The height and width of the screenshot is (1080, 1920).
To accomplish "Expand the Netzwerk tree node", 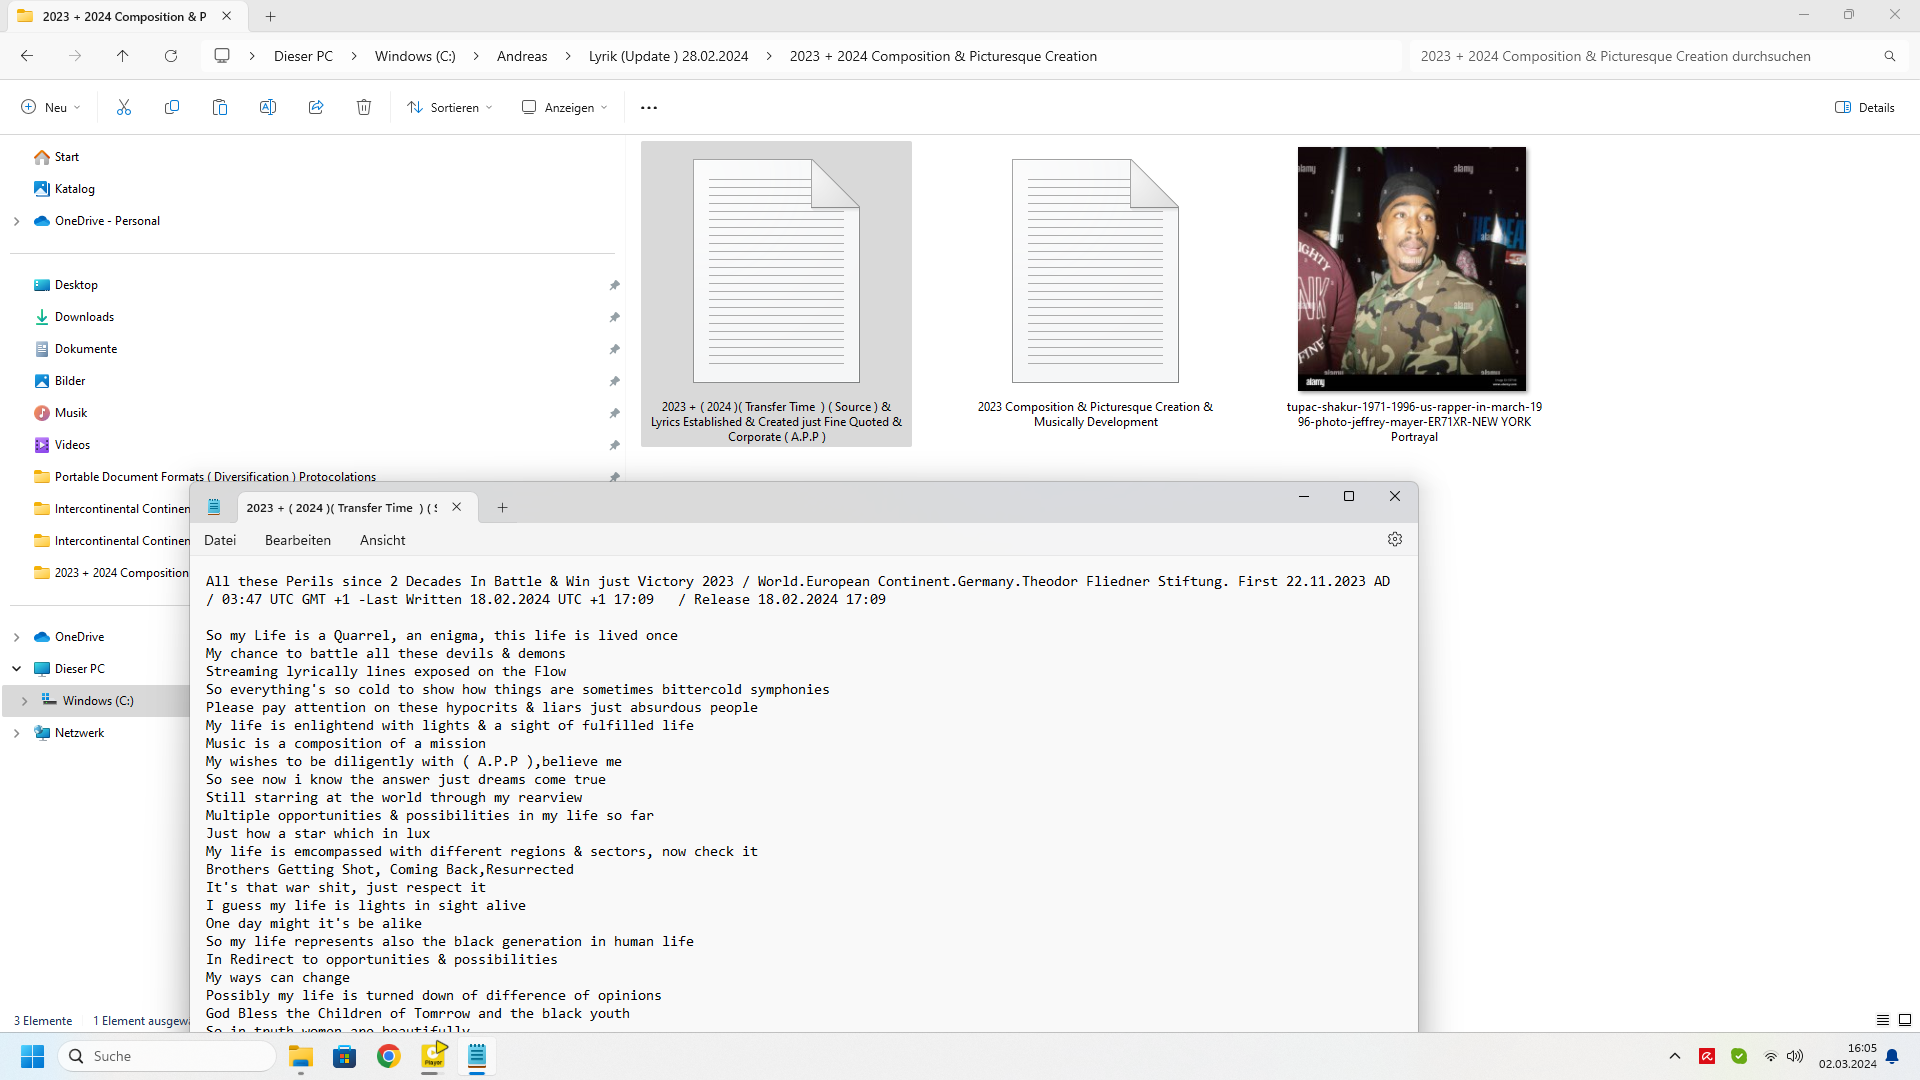I will point(17,733).
